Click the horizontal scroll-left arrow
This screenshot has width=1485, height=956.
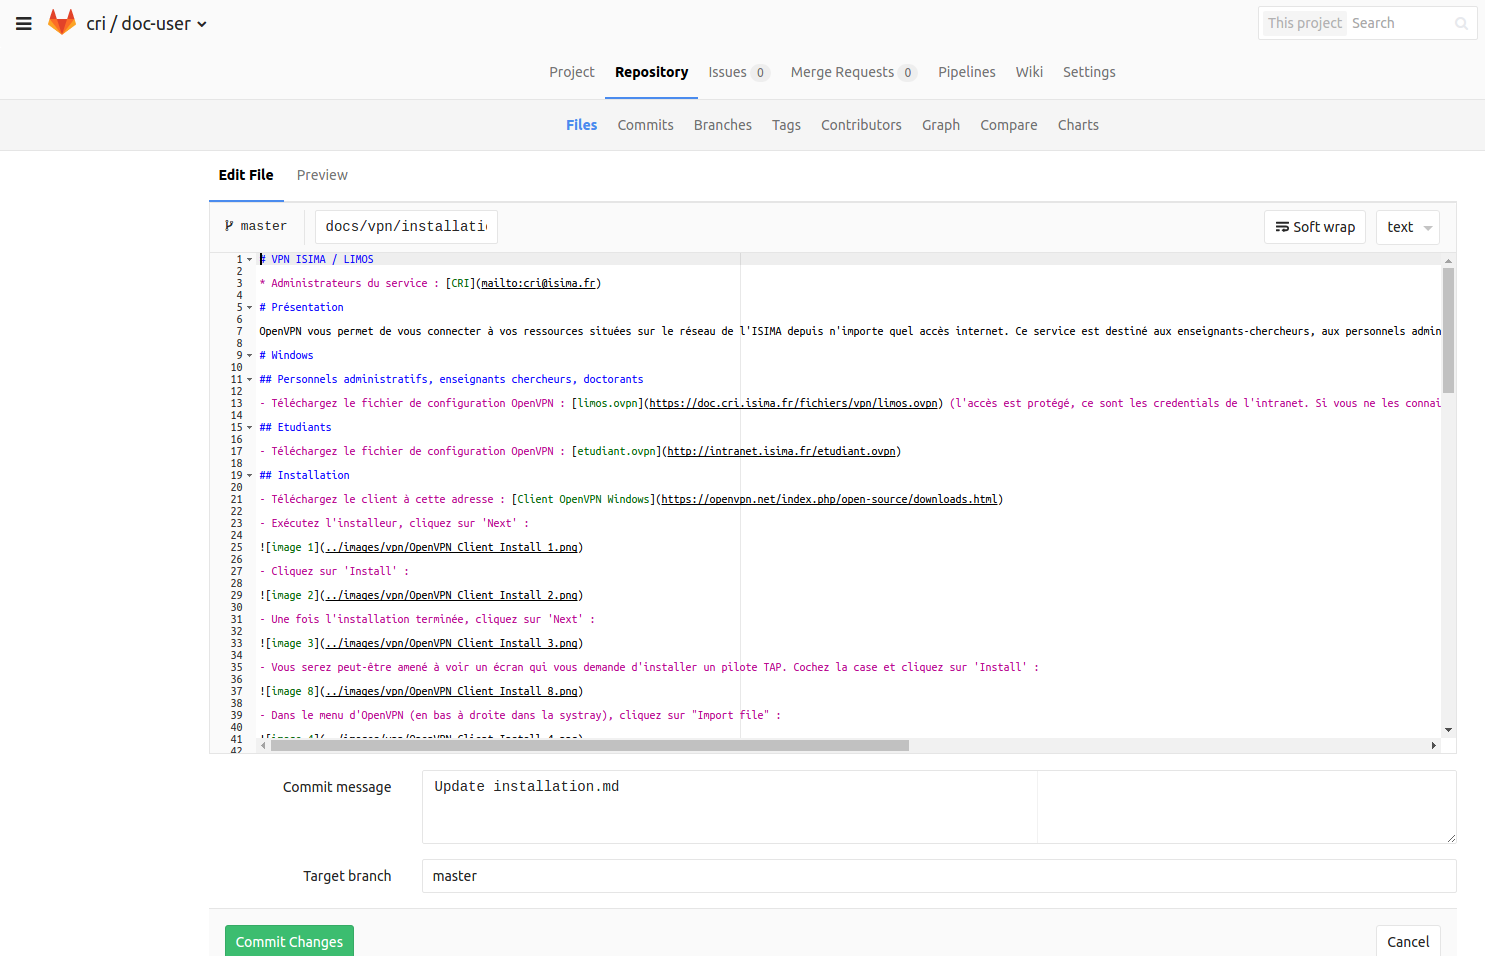coord(263,745)
